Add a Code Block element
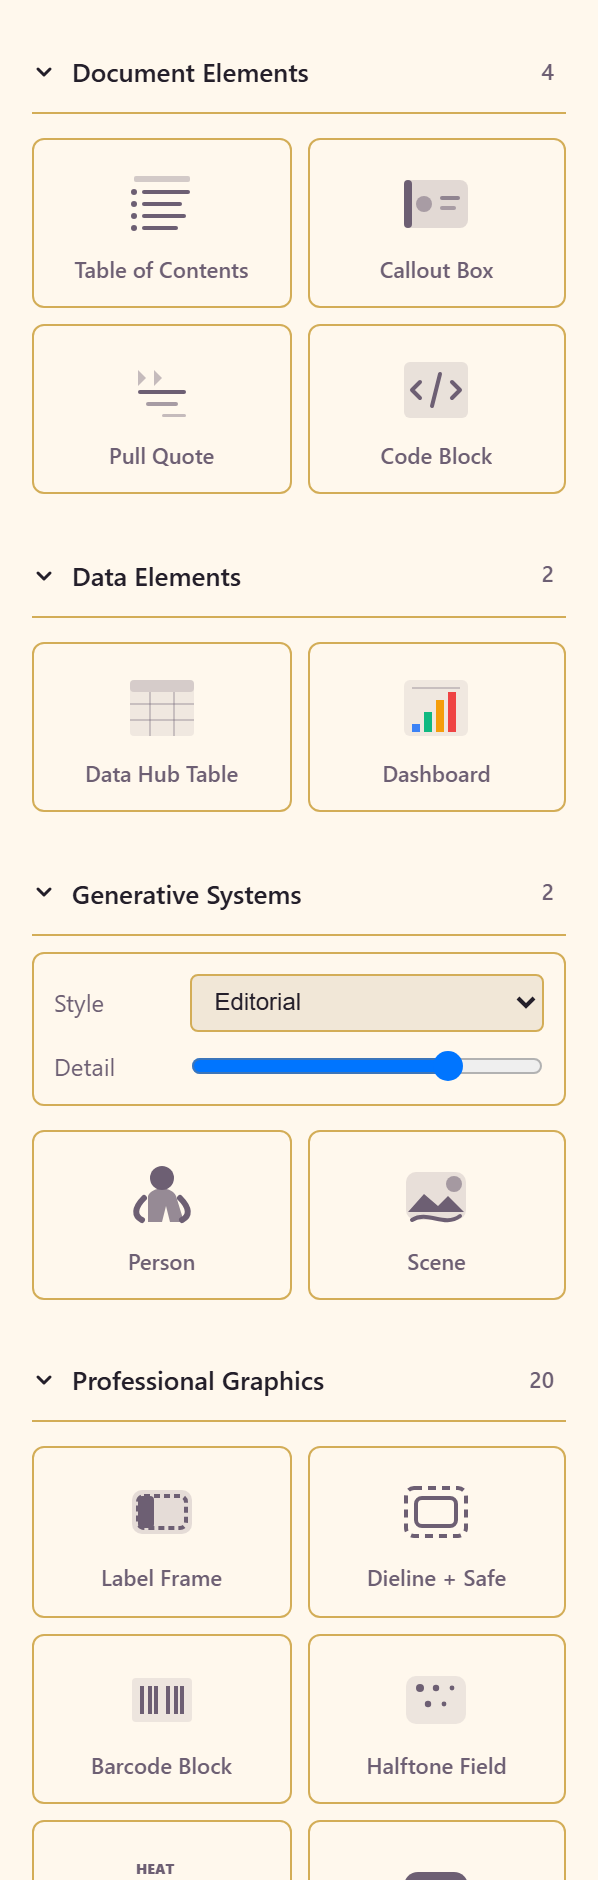Image resolution: width=598 pixels, height=1880 pixels. coord(437,409)
